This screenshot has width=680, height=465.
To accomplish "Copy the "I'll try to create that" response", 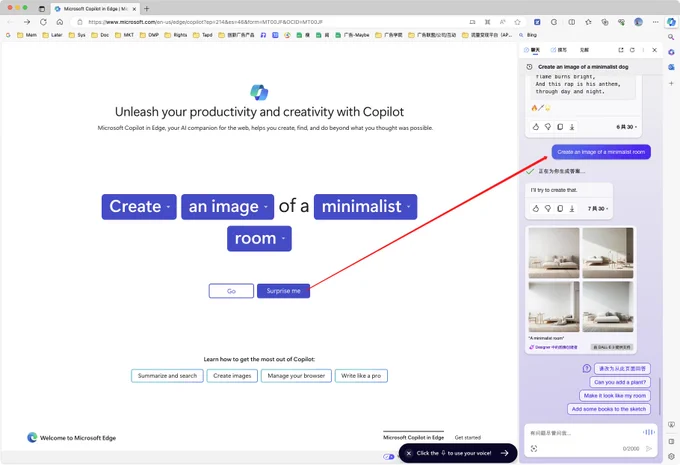I will coord(560,209).
